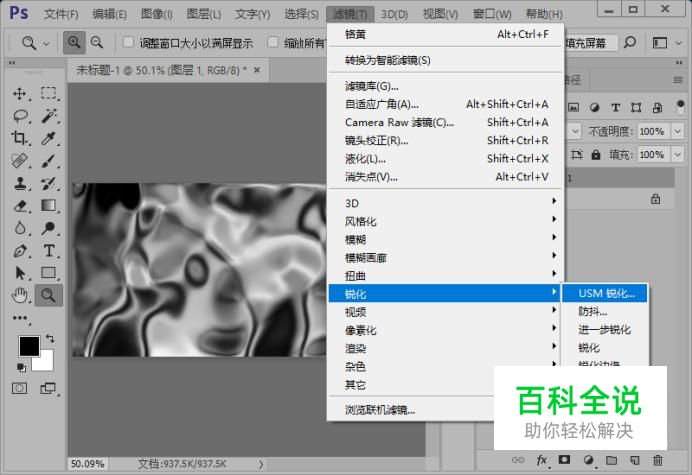Click the foreground black color swatch

tap(29, 346)
